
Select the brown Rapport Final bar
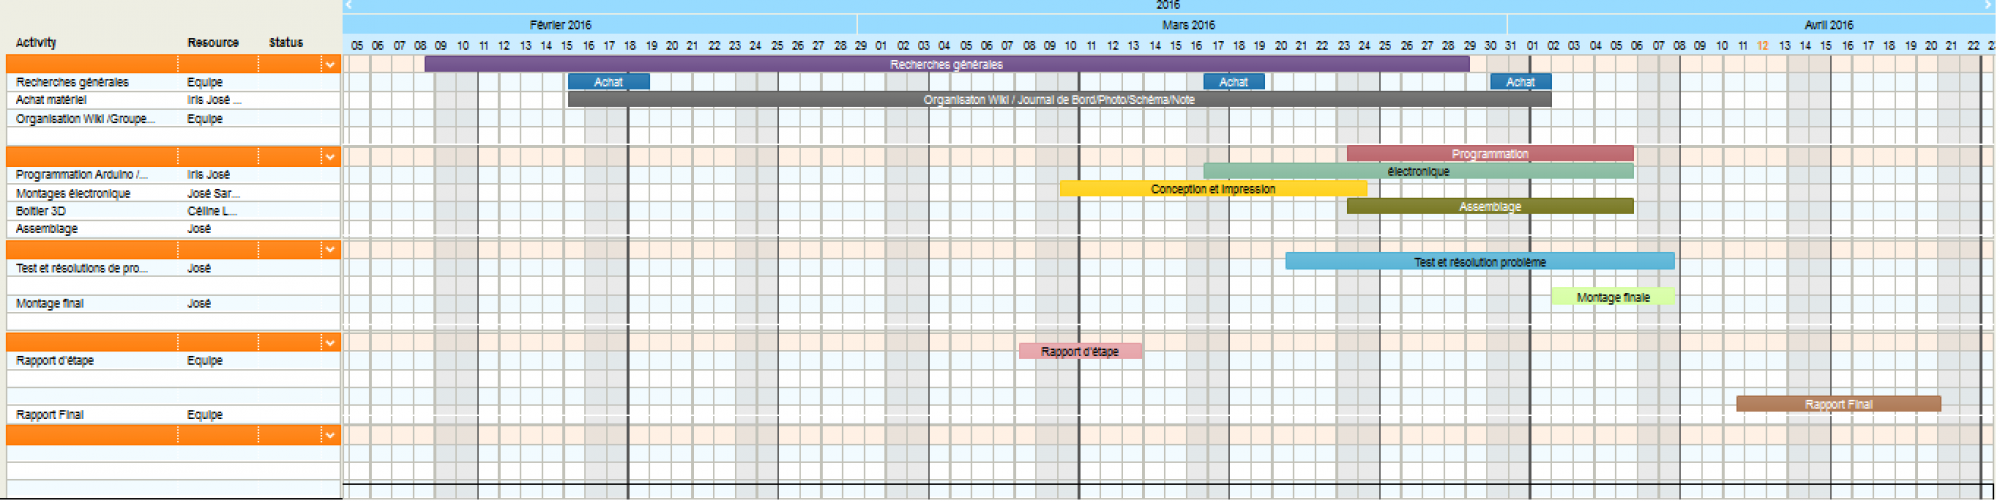coord(1837,404)
